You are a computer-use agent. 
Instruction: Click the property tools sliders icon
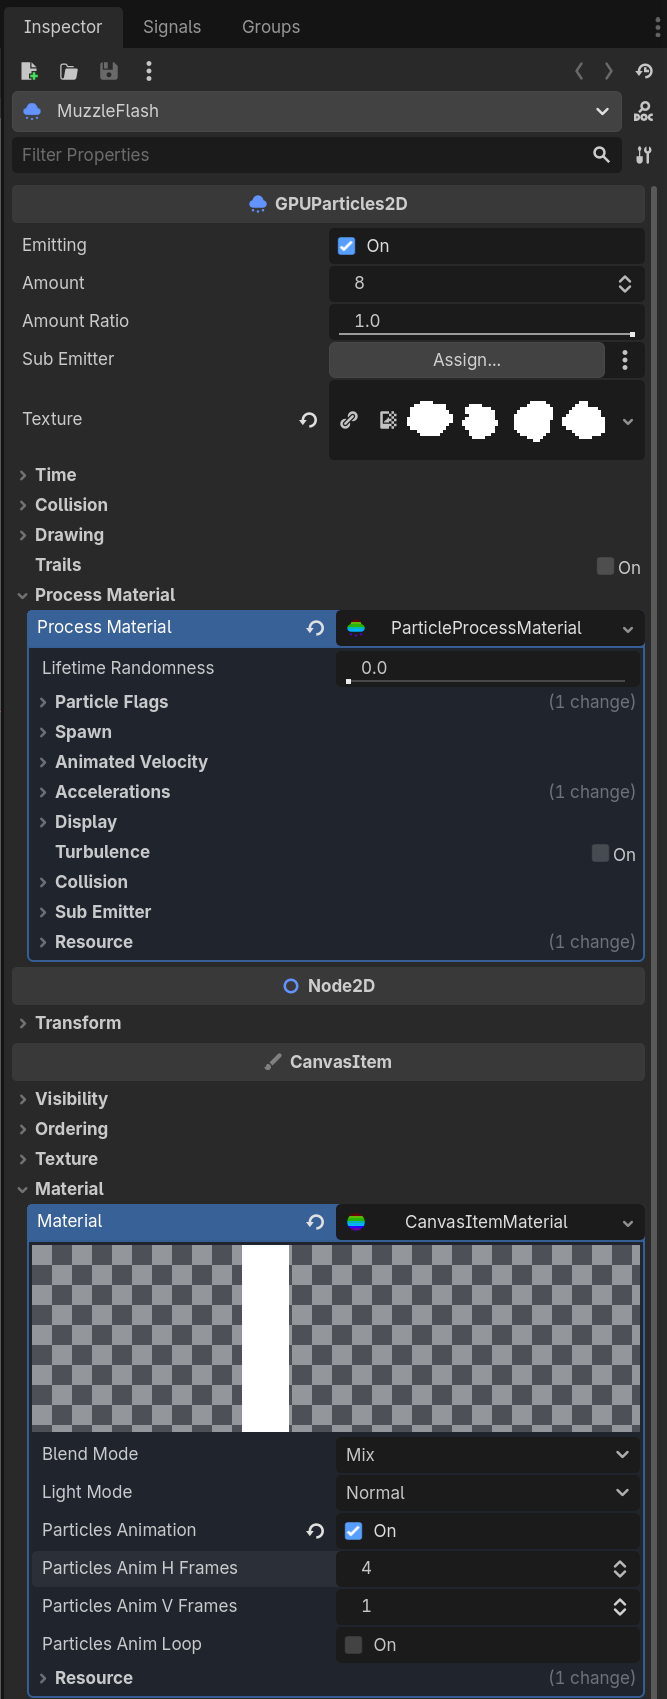(x=644, y=155)
